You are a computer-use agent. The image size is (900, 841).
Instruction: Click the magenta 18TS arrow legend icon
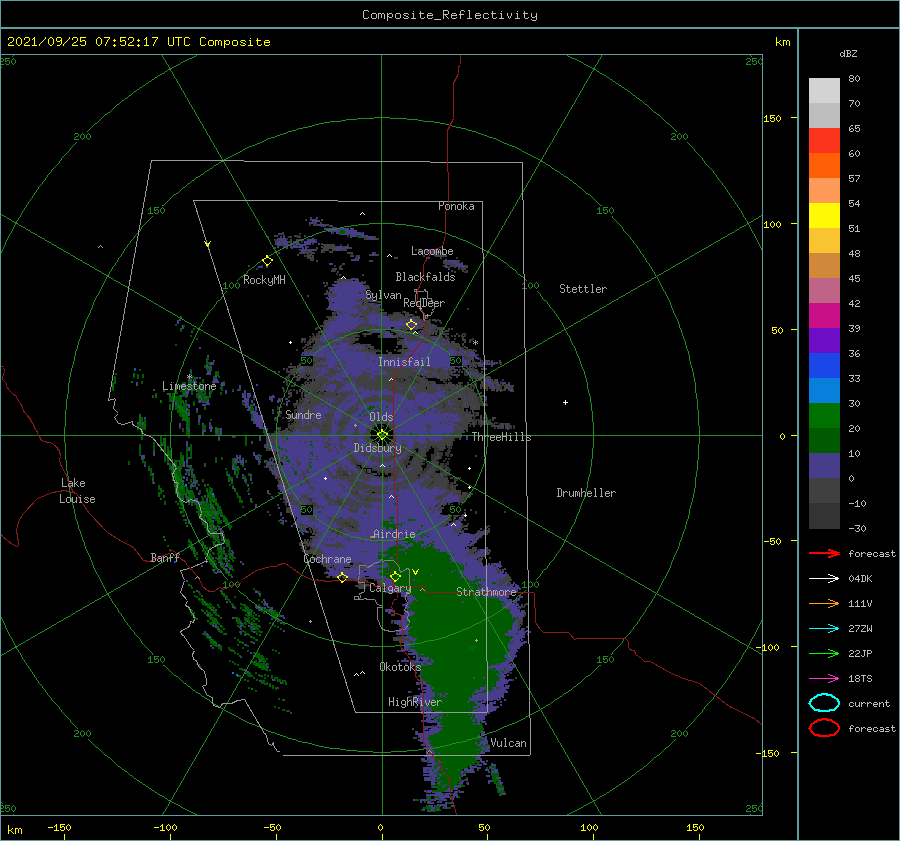[x=824, y=679]
